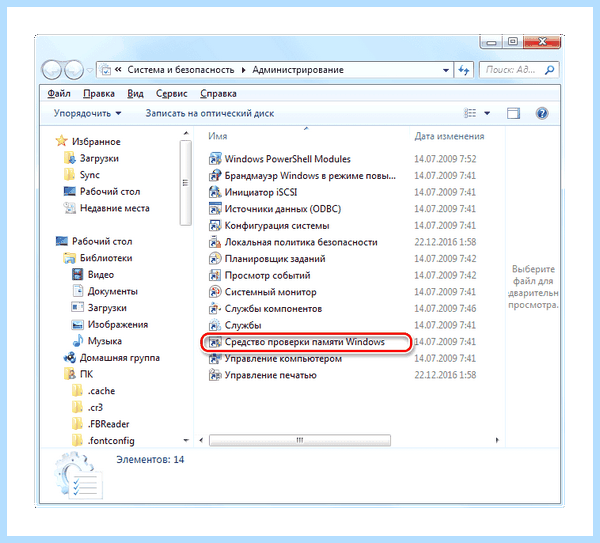600x543 pixels.
Task: Click the Система и безопасность breadcrumb
Action: tap(181, 70)
